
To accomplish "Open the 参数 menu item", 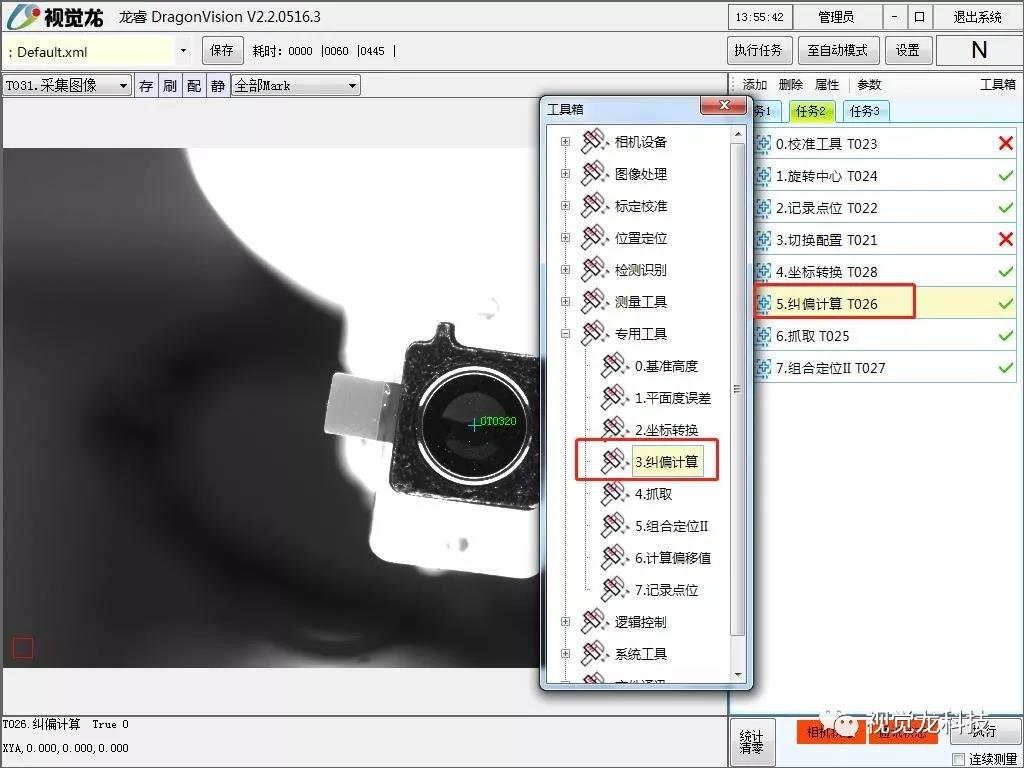I will coord(869,85).
